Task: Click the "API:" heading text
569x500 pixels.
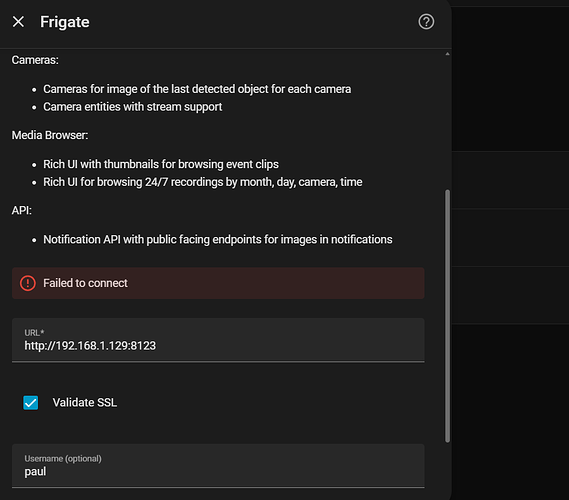Action: (x=22, y=210)
